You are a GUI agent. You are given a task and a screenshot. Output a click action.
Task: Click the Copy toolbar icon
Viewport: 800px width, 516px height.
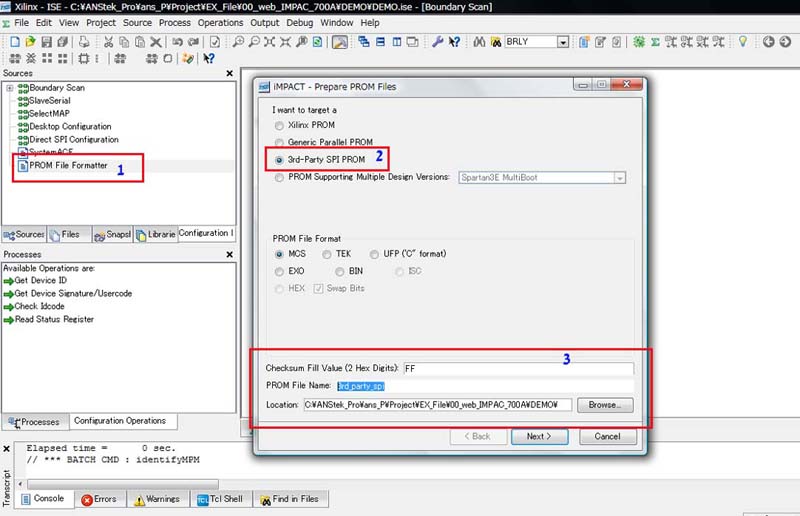click(x=124, y=42)
